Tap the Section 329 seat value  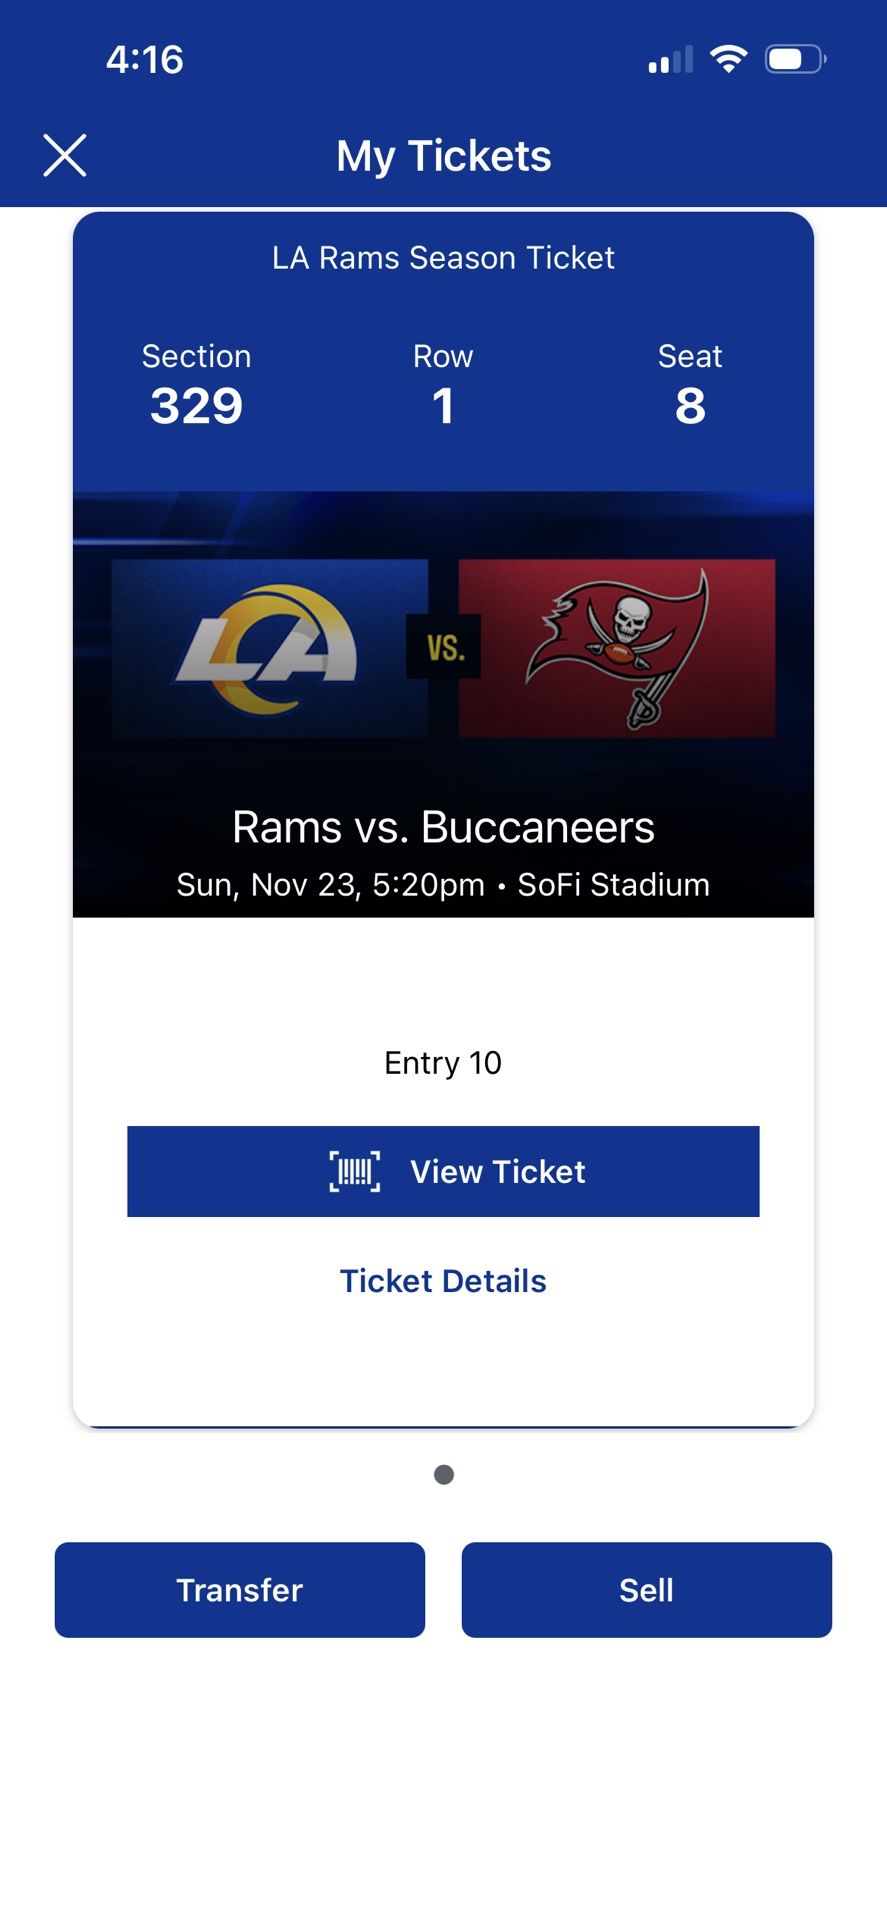coord(196,405)
